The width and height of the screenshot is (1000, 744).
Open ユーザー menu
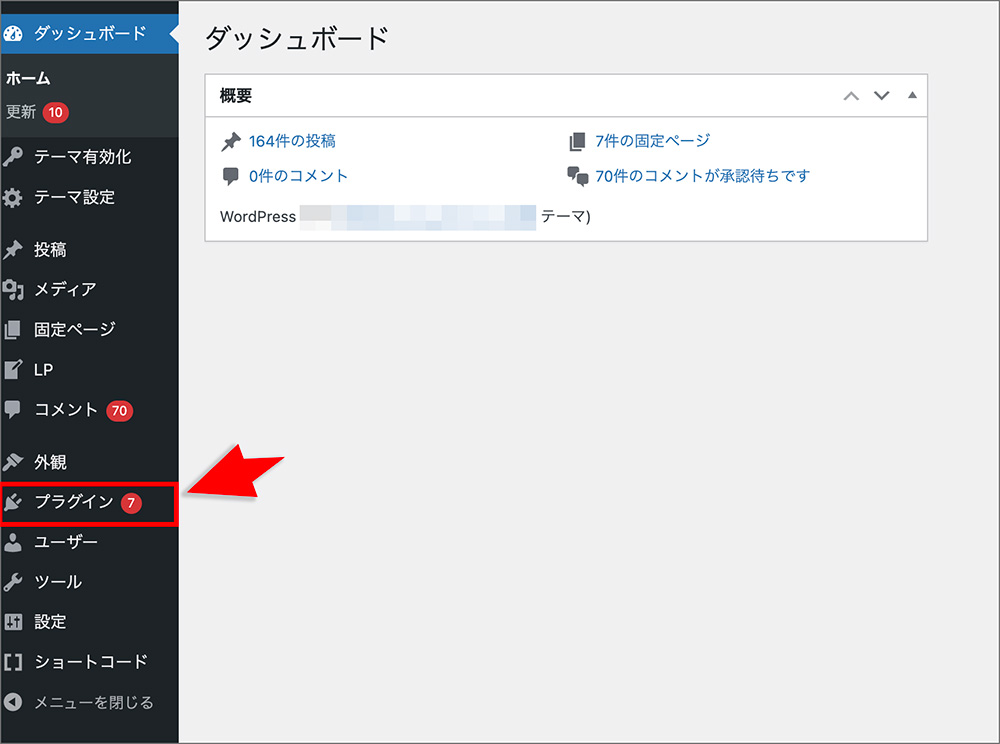pos(89,543)
